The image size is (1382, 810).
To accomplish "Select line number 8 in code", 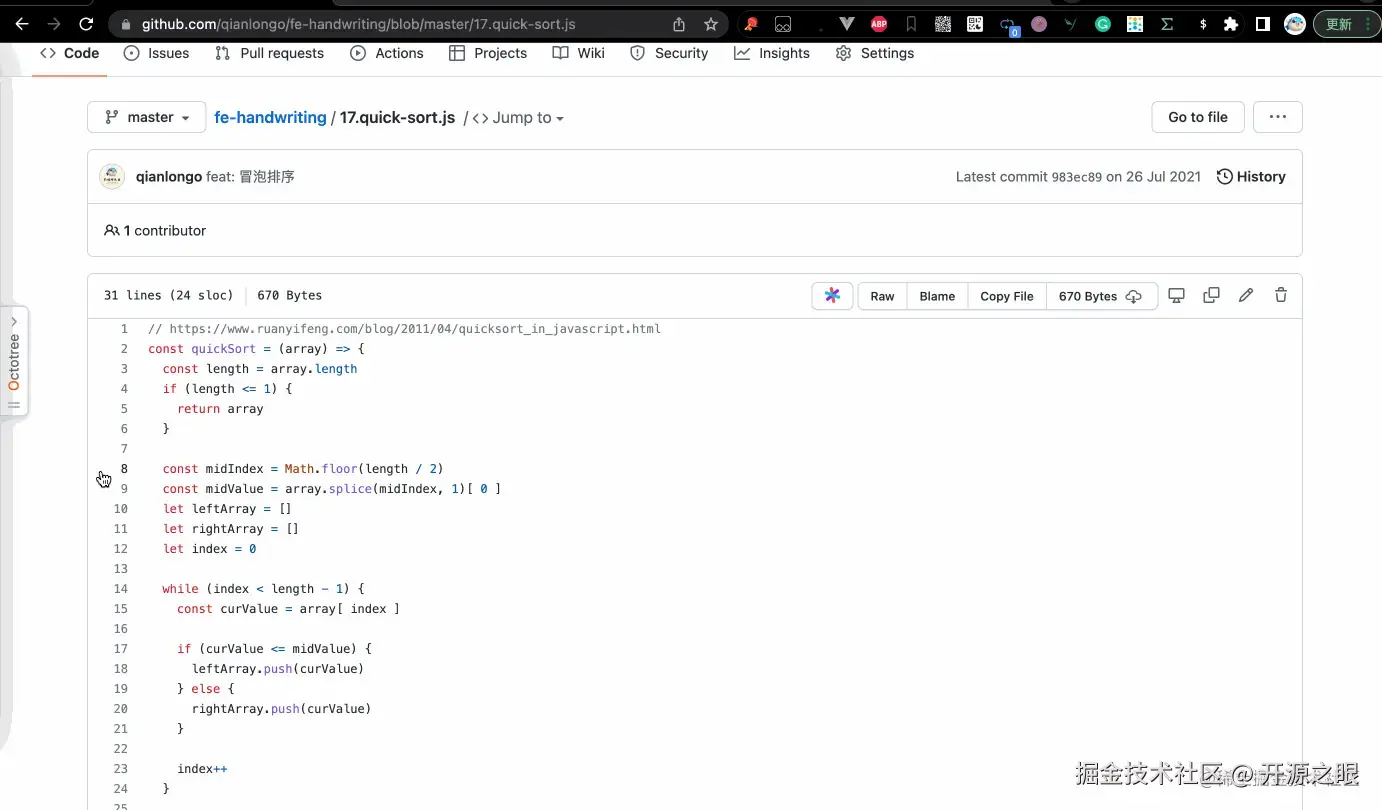I will [124, 469].
